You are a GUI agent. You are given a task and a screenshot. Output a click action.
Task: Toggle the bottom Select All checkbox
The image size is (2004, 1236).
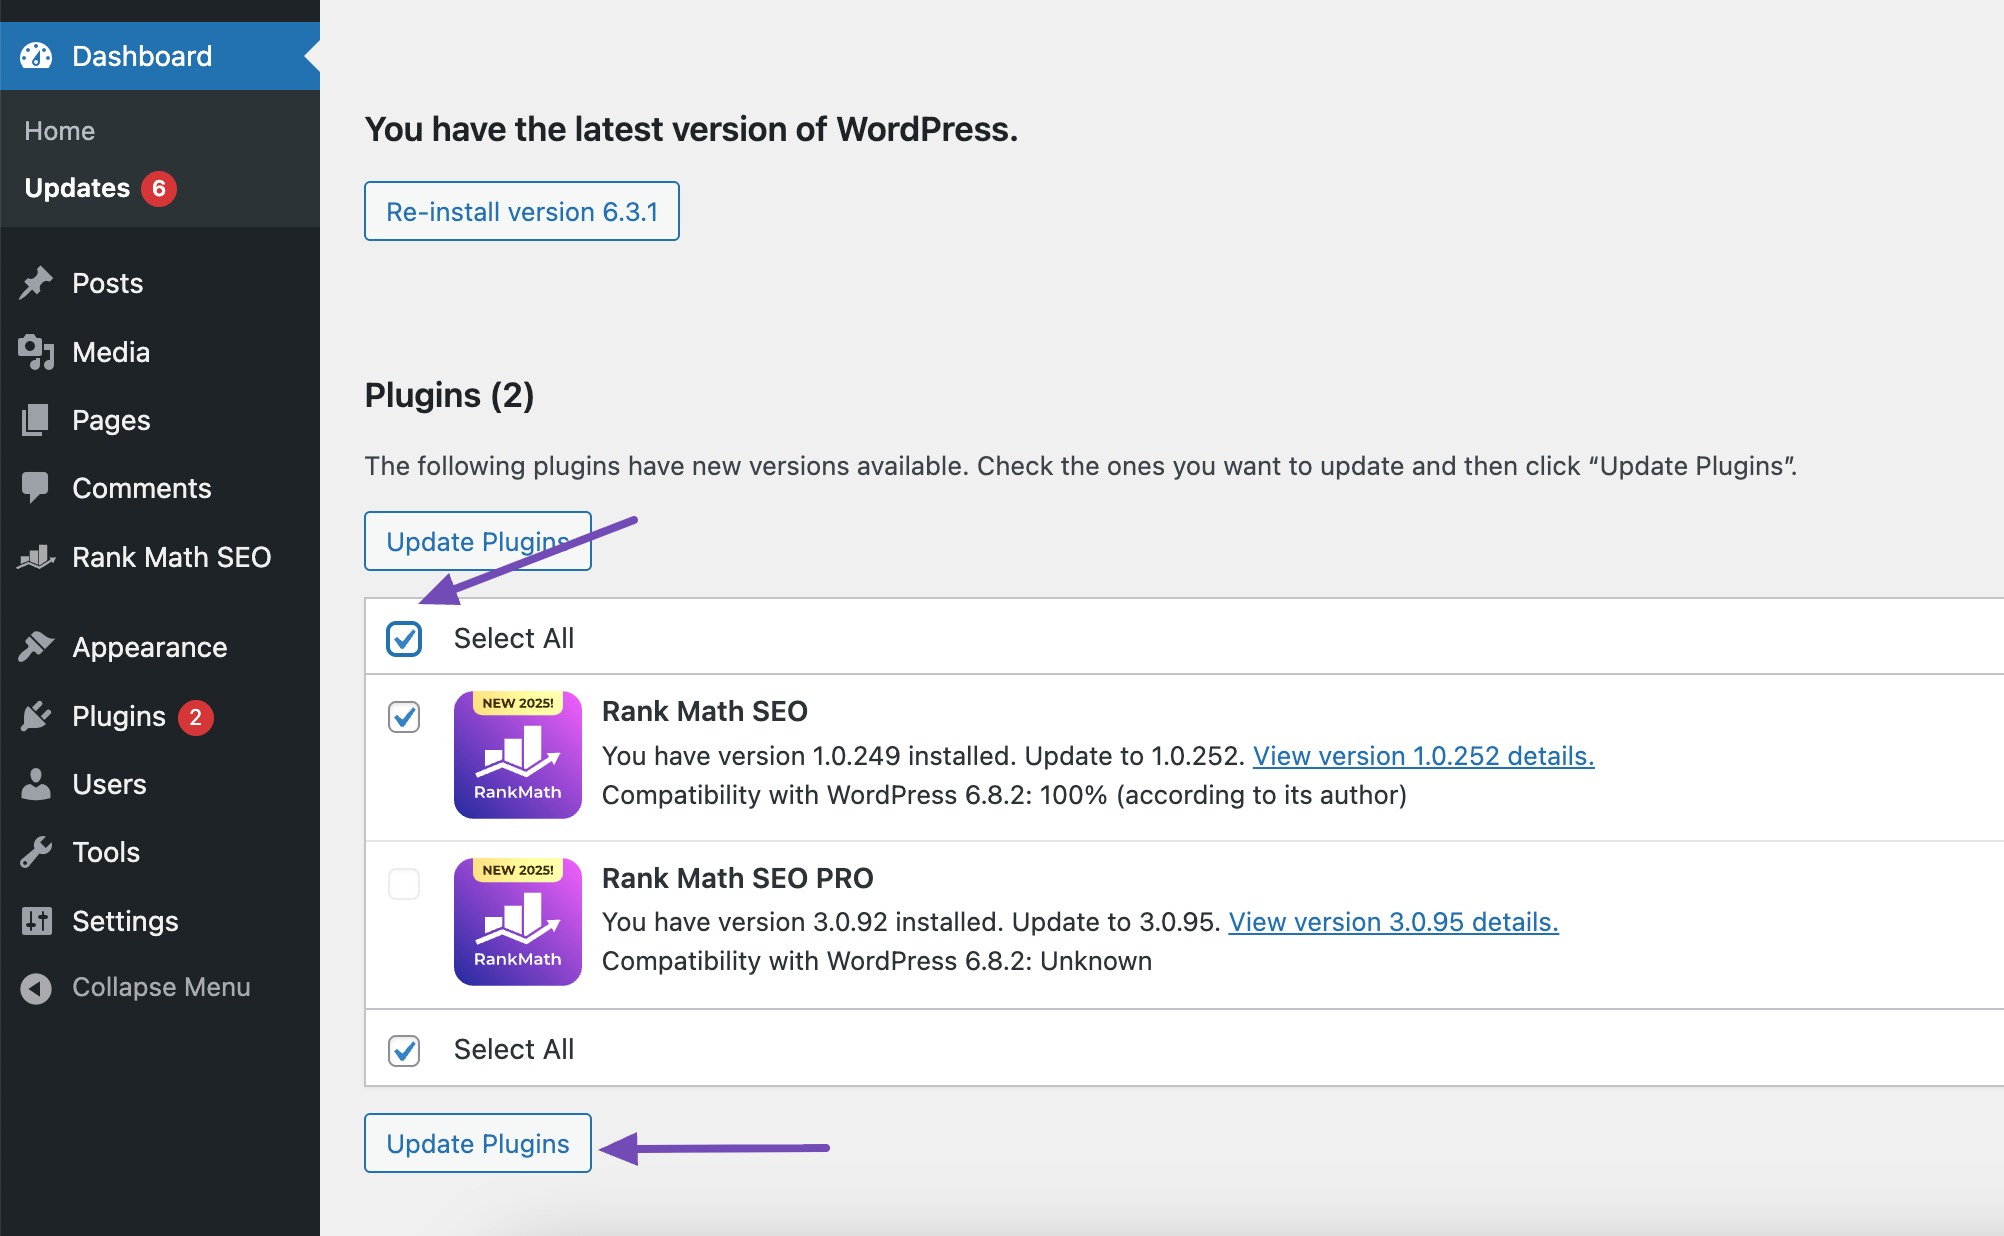(404, 1051)
